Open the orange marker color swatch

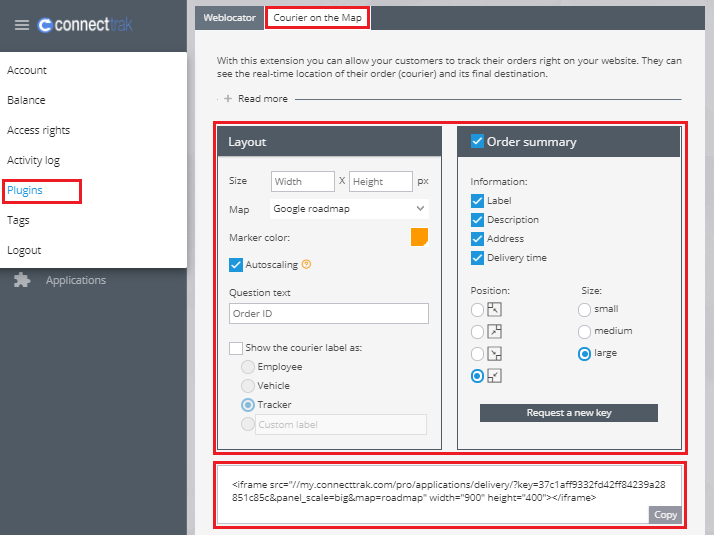419,237
